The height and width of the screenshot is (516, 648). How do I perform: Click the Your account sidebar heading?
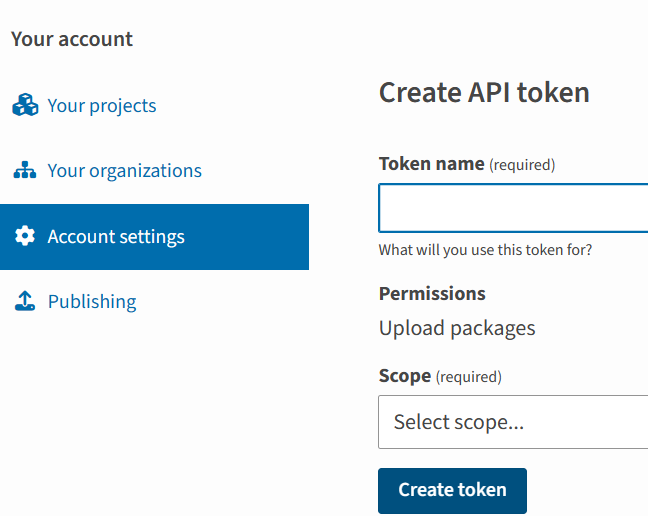(72, 39)
